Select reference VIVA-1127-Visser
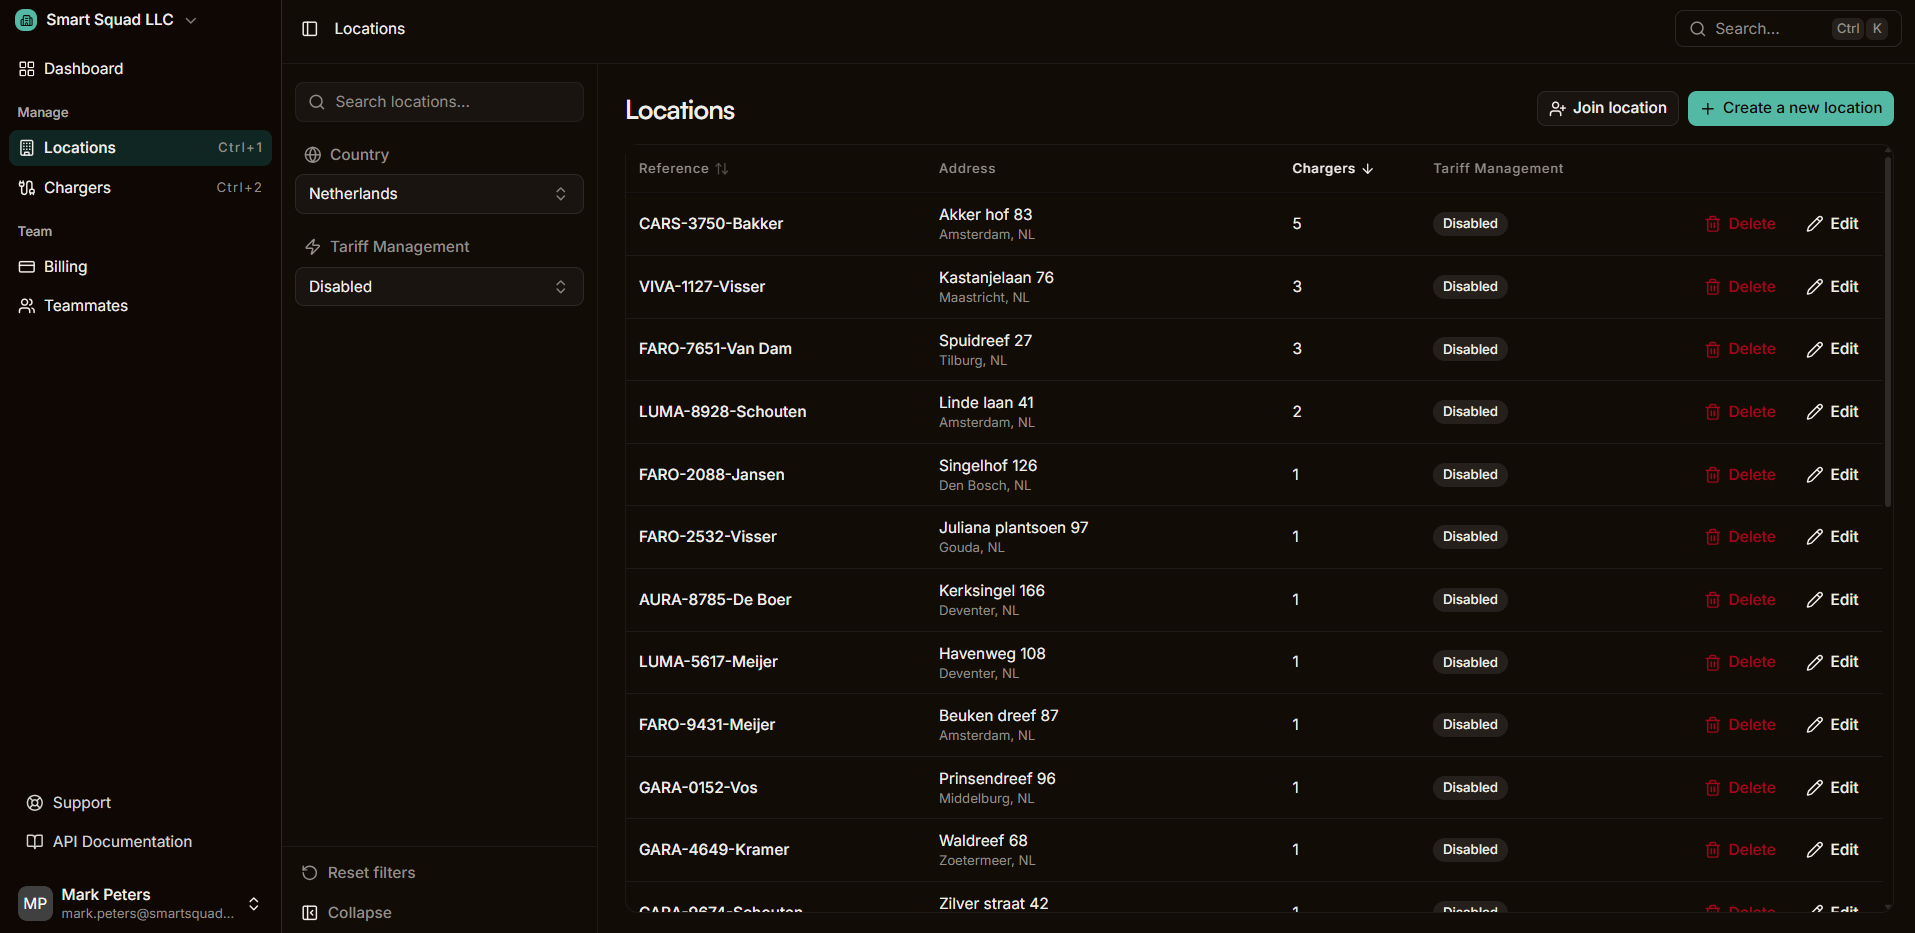 pos(702,287)
